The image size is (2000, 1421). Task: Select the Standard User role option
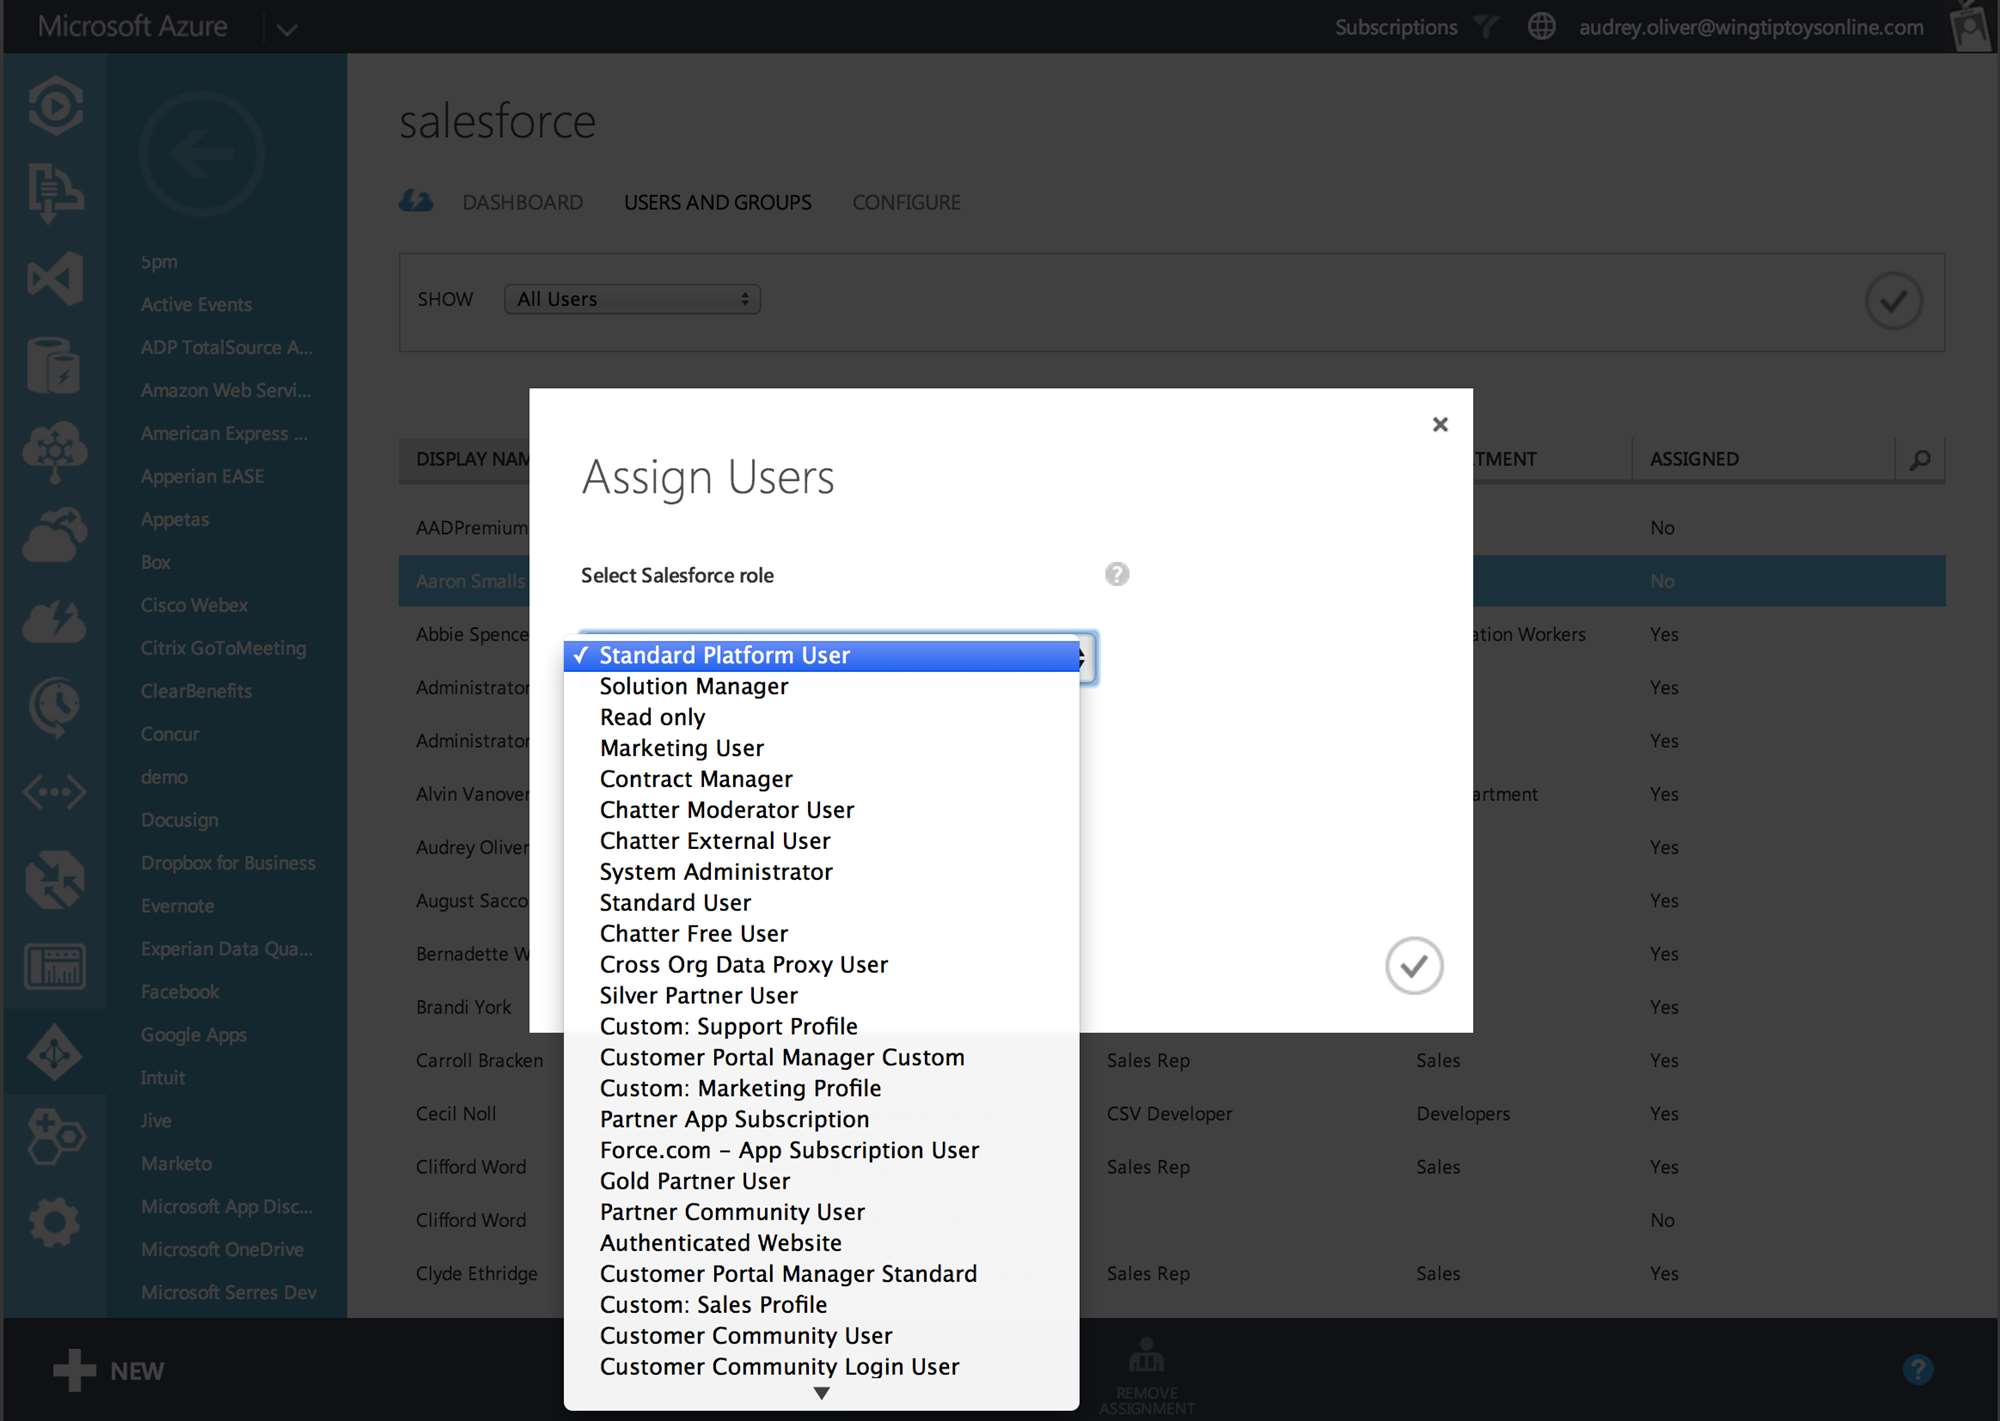821,903
